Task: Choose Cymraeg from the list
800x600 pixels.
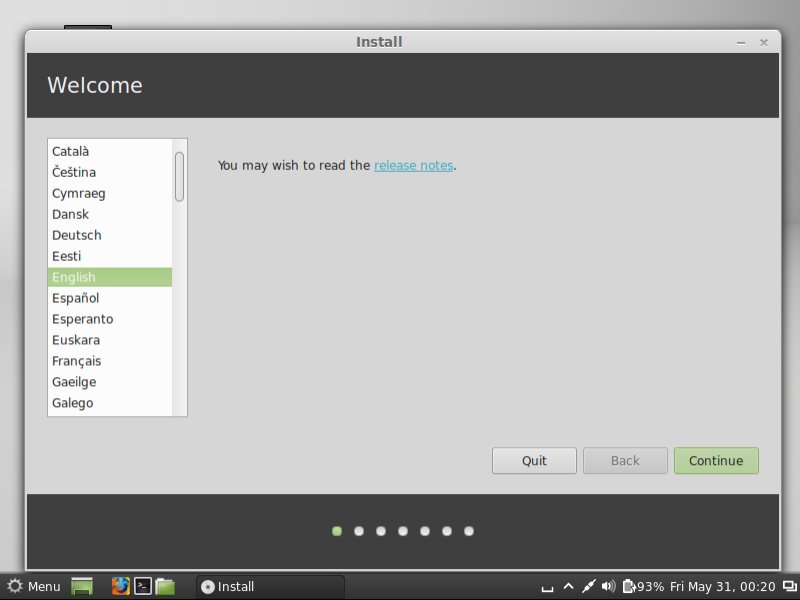Action: click(110, 193)
